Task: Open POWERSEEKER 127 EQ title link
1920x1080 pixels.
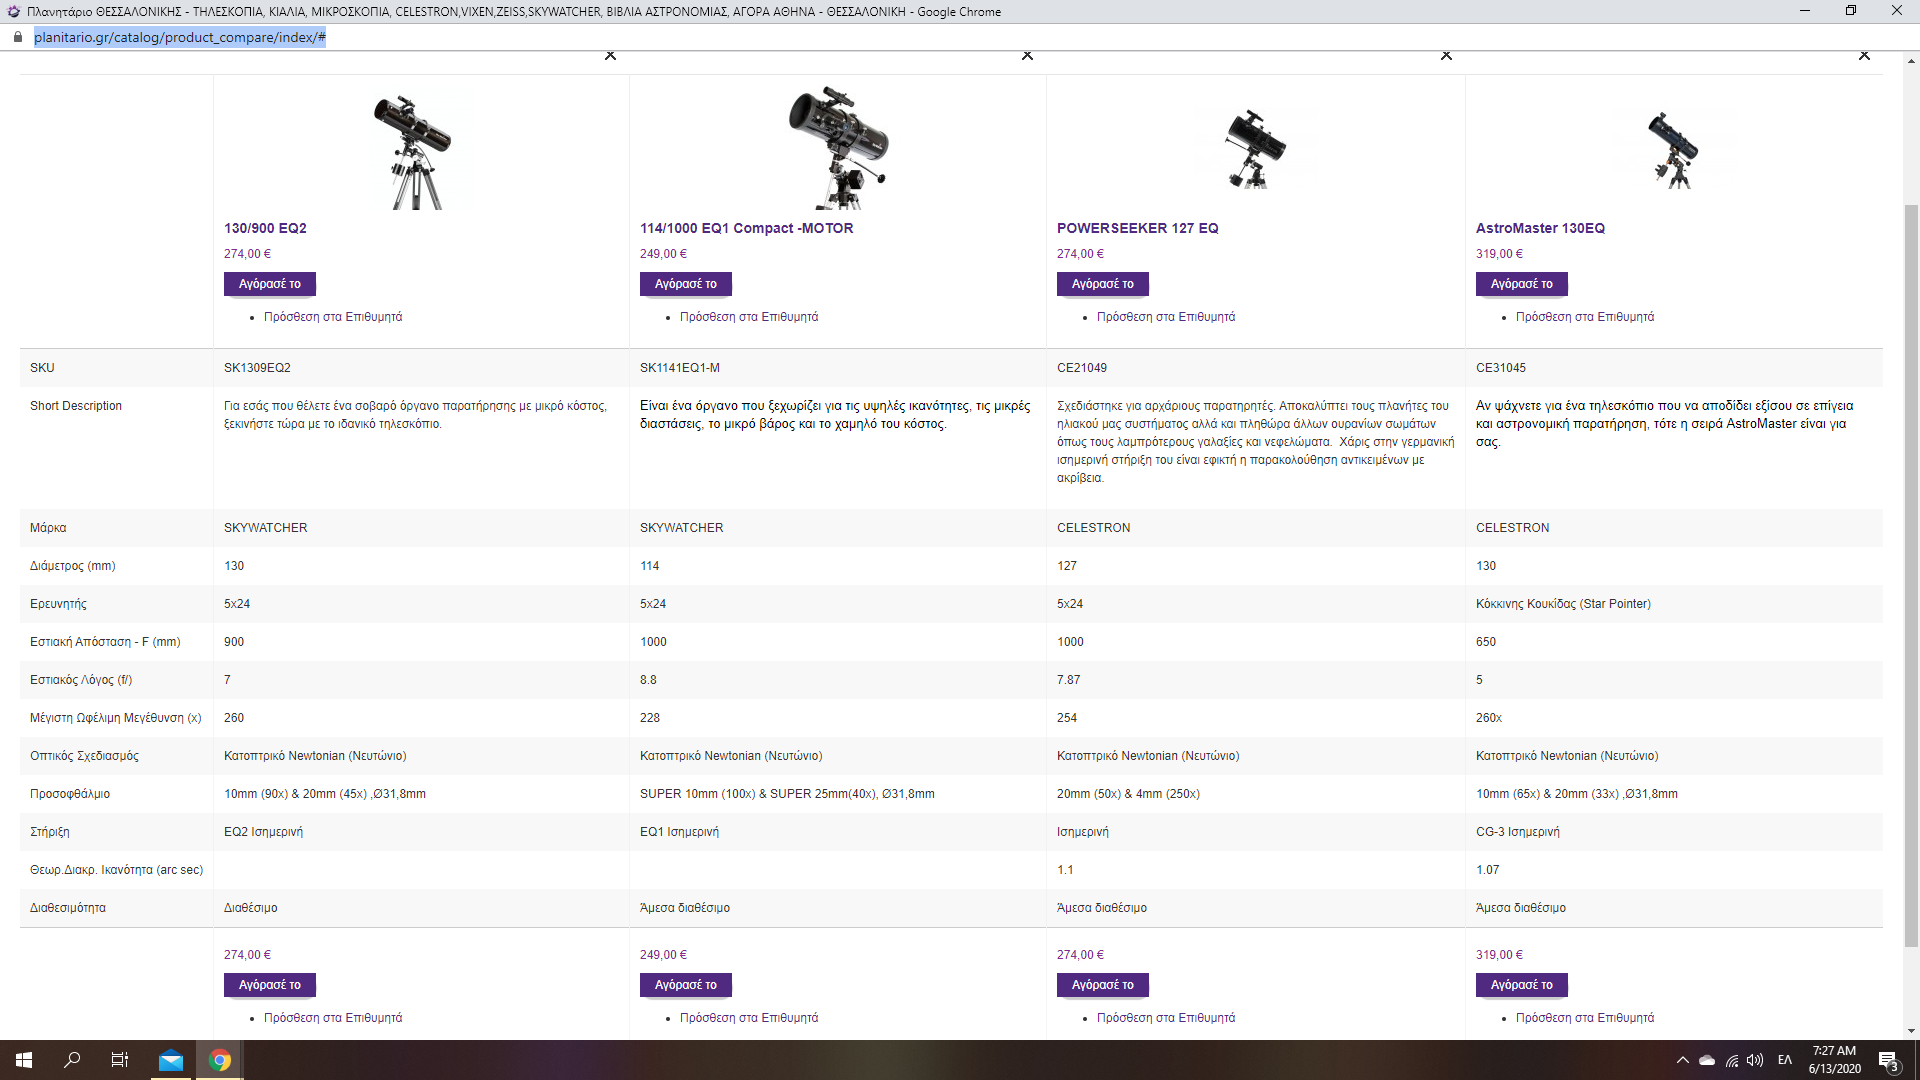Action: pos(1137,228)
